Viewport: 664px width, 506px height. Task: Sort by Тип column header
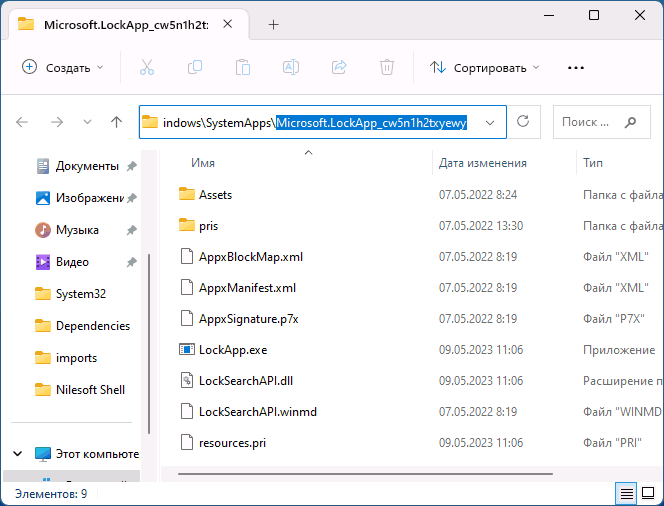pyautogui.click(x=593, y=163)
